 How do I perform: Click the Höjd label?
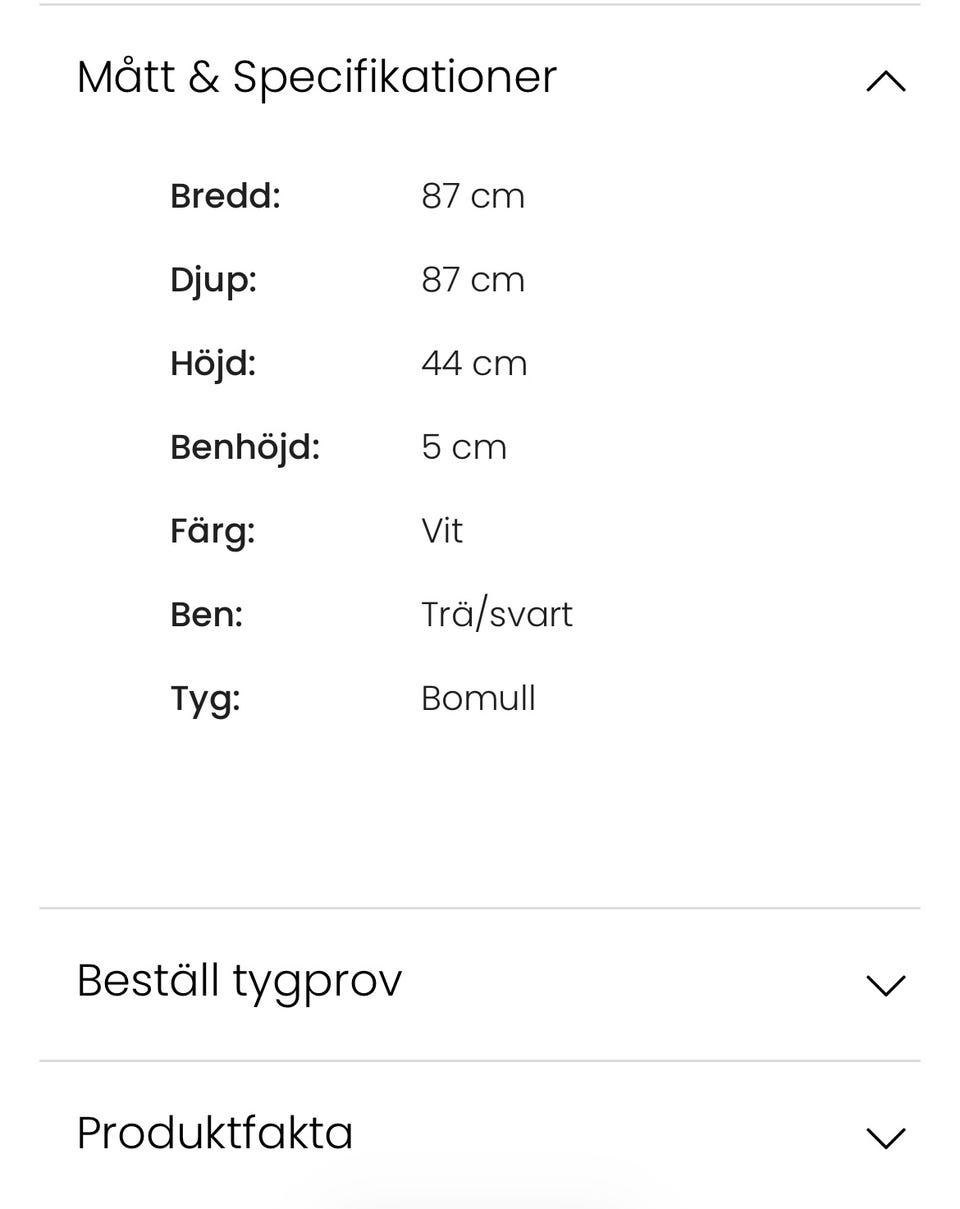213,363
